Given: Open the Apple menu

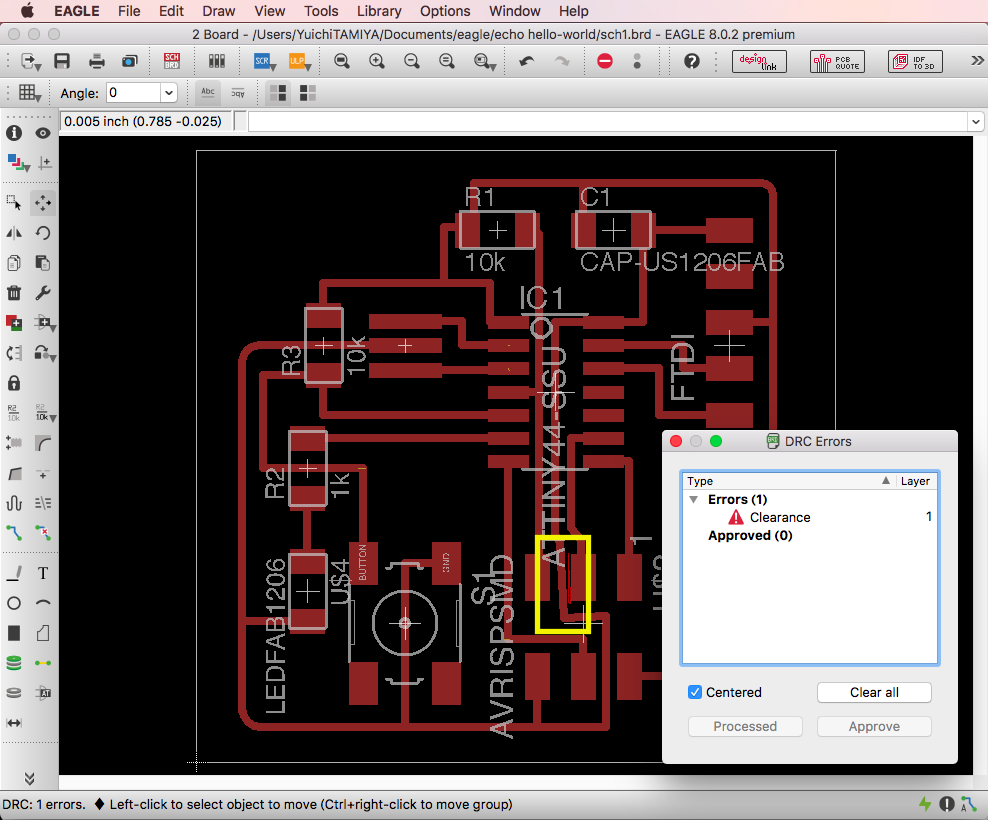Looking at the screenshot, I should coord(27,11).
